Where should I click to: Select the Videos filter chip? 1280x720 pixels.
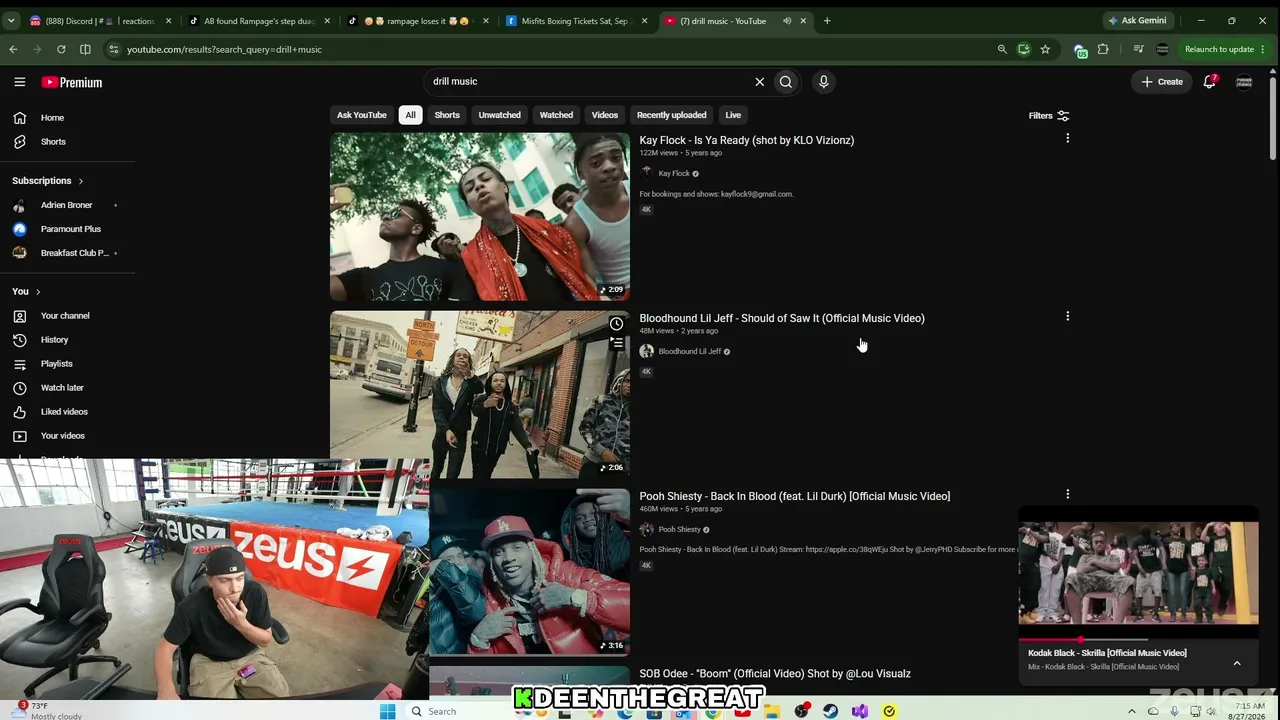click(x=605, y=115)
